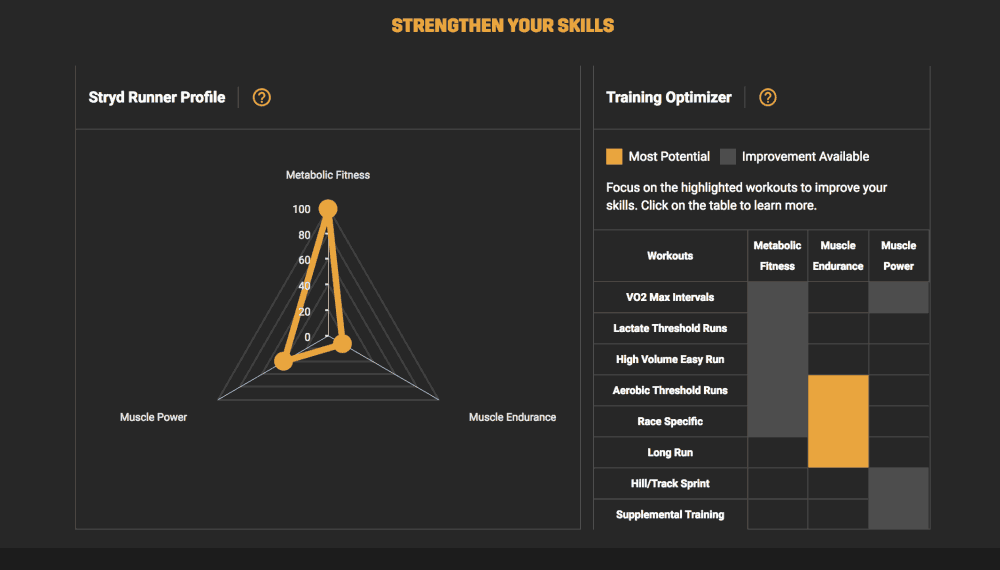Click the Metabolic Fitness column header
This screenshot has width=1000, height=570.
pos(777,256)
